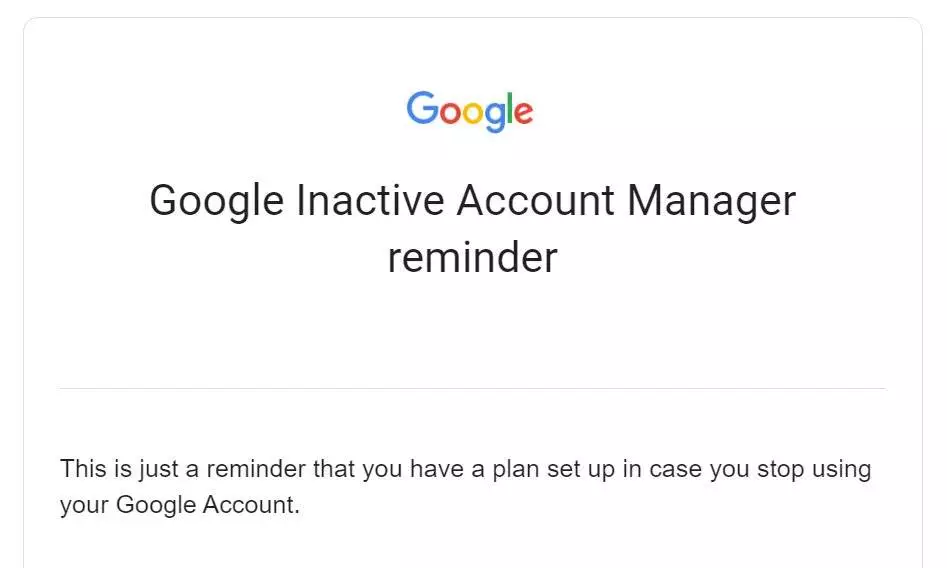The width and height of the screenshot is (947, 568).
Task: Click 'your Google Account.' in the body text
Action: (x=179, y=505)
